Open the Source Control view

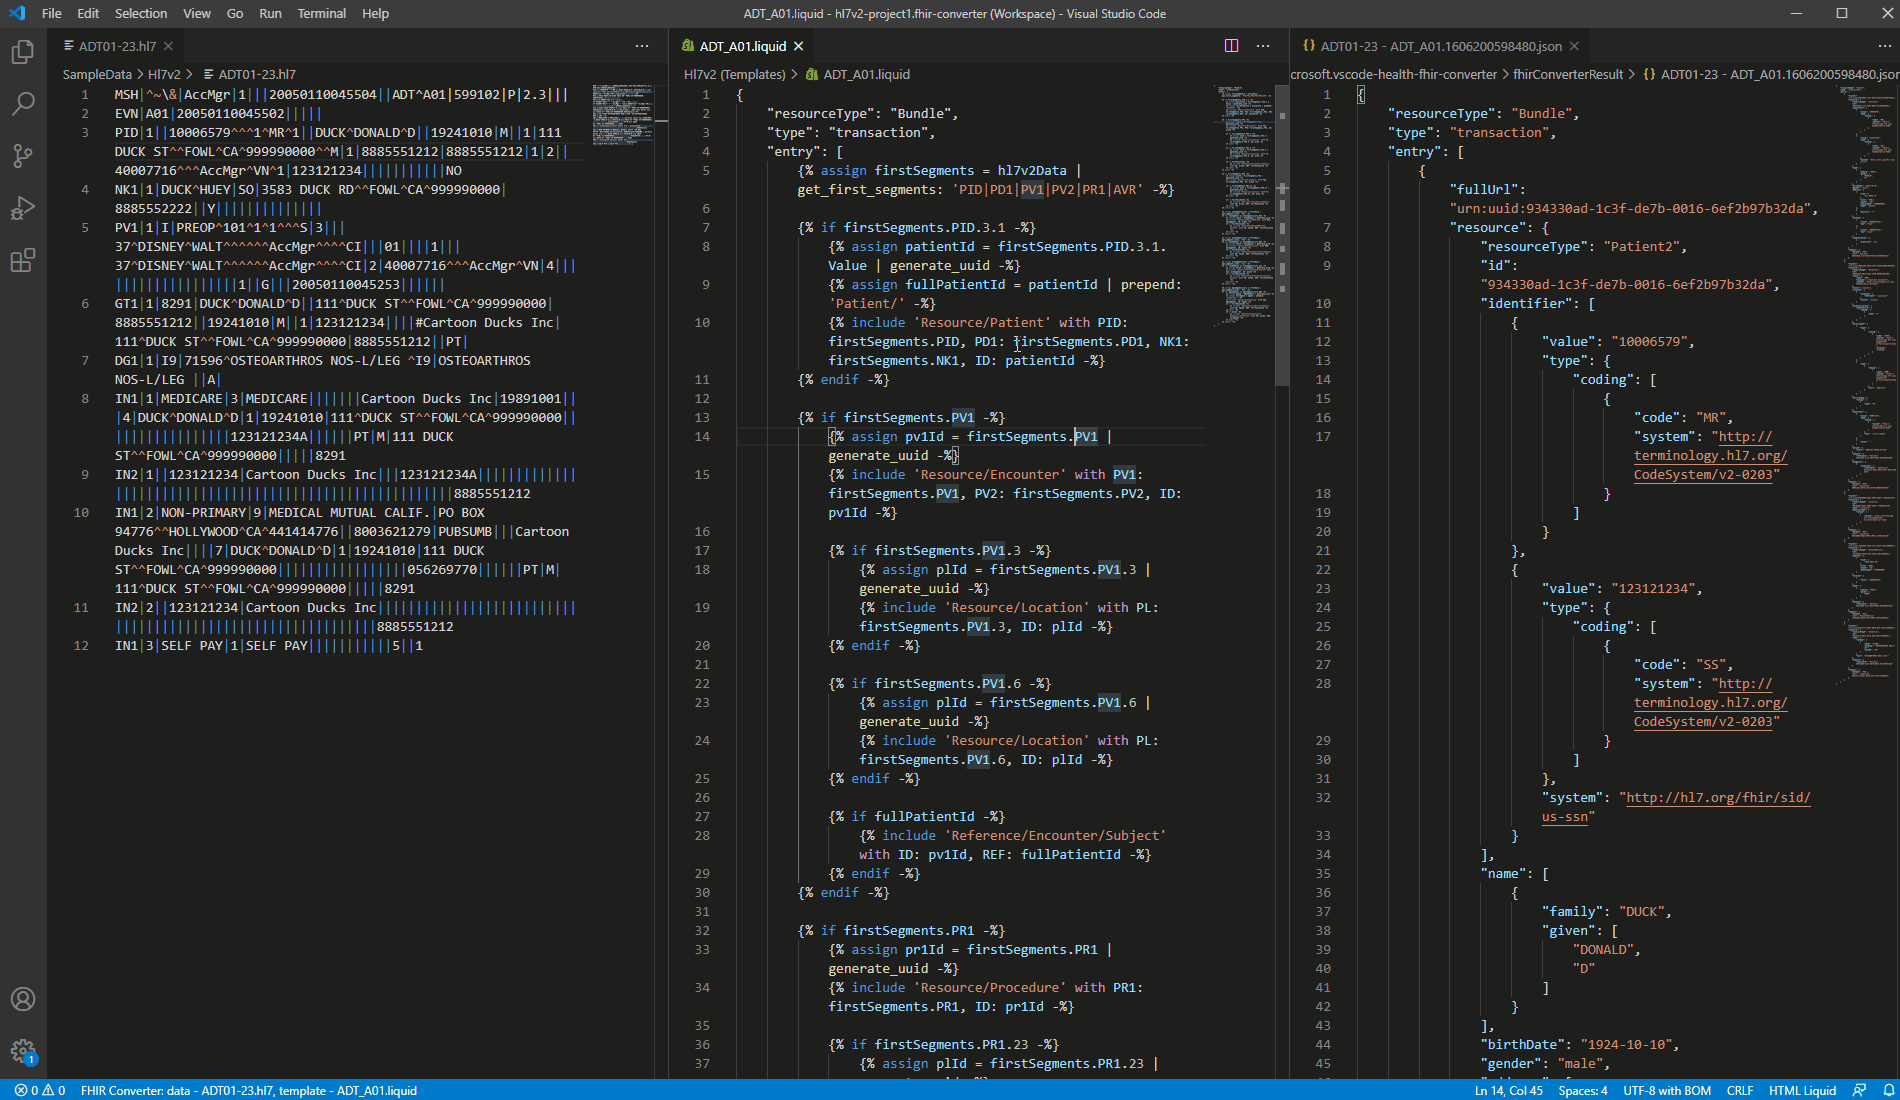coord(23,156)
